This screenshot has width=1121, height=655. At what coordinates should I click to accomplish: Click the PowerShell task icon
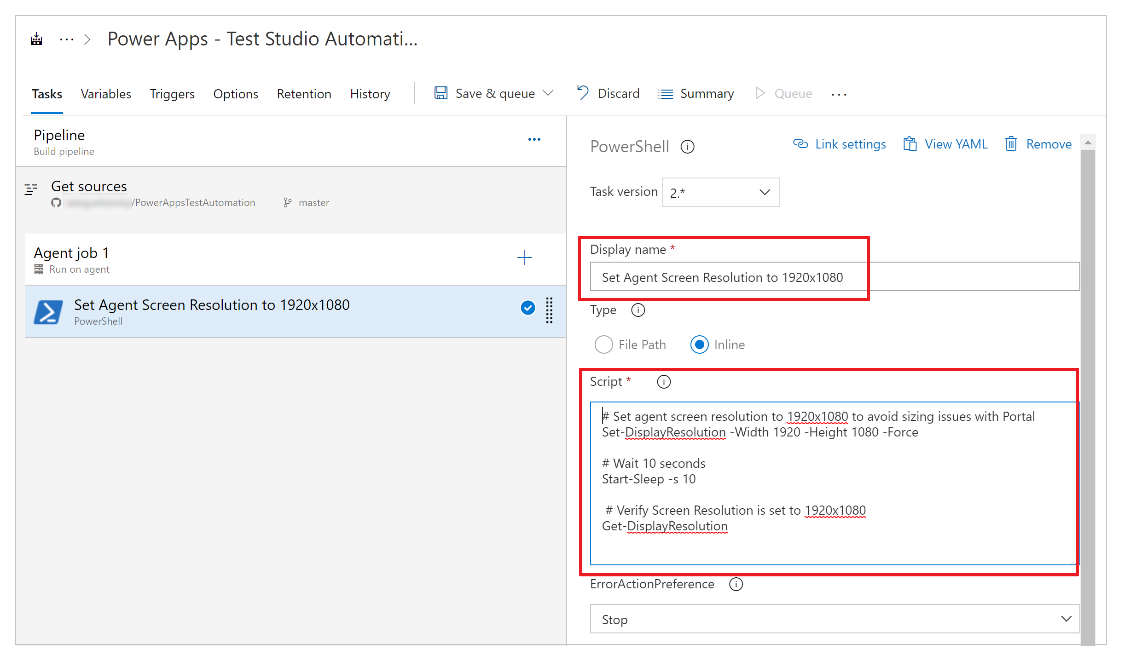click(x=49, y=312)
